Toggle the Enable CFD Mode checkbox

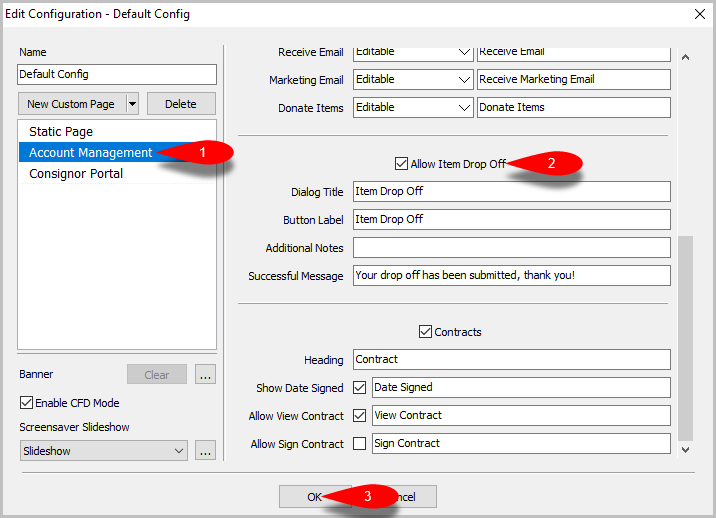click(x=26, y=403)
